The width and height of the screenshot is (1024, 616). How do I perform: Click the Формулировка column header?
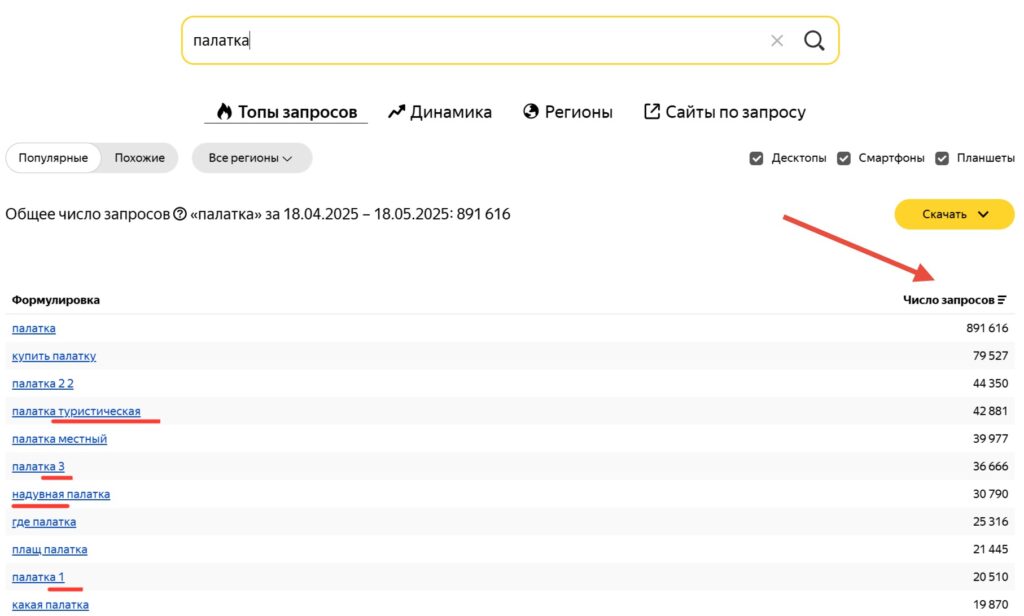(56, 300)
